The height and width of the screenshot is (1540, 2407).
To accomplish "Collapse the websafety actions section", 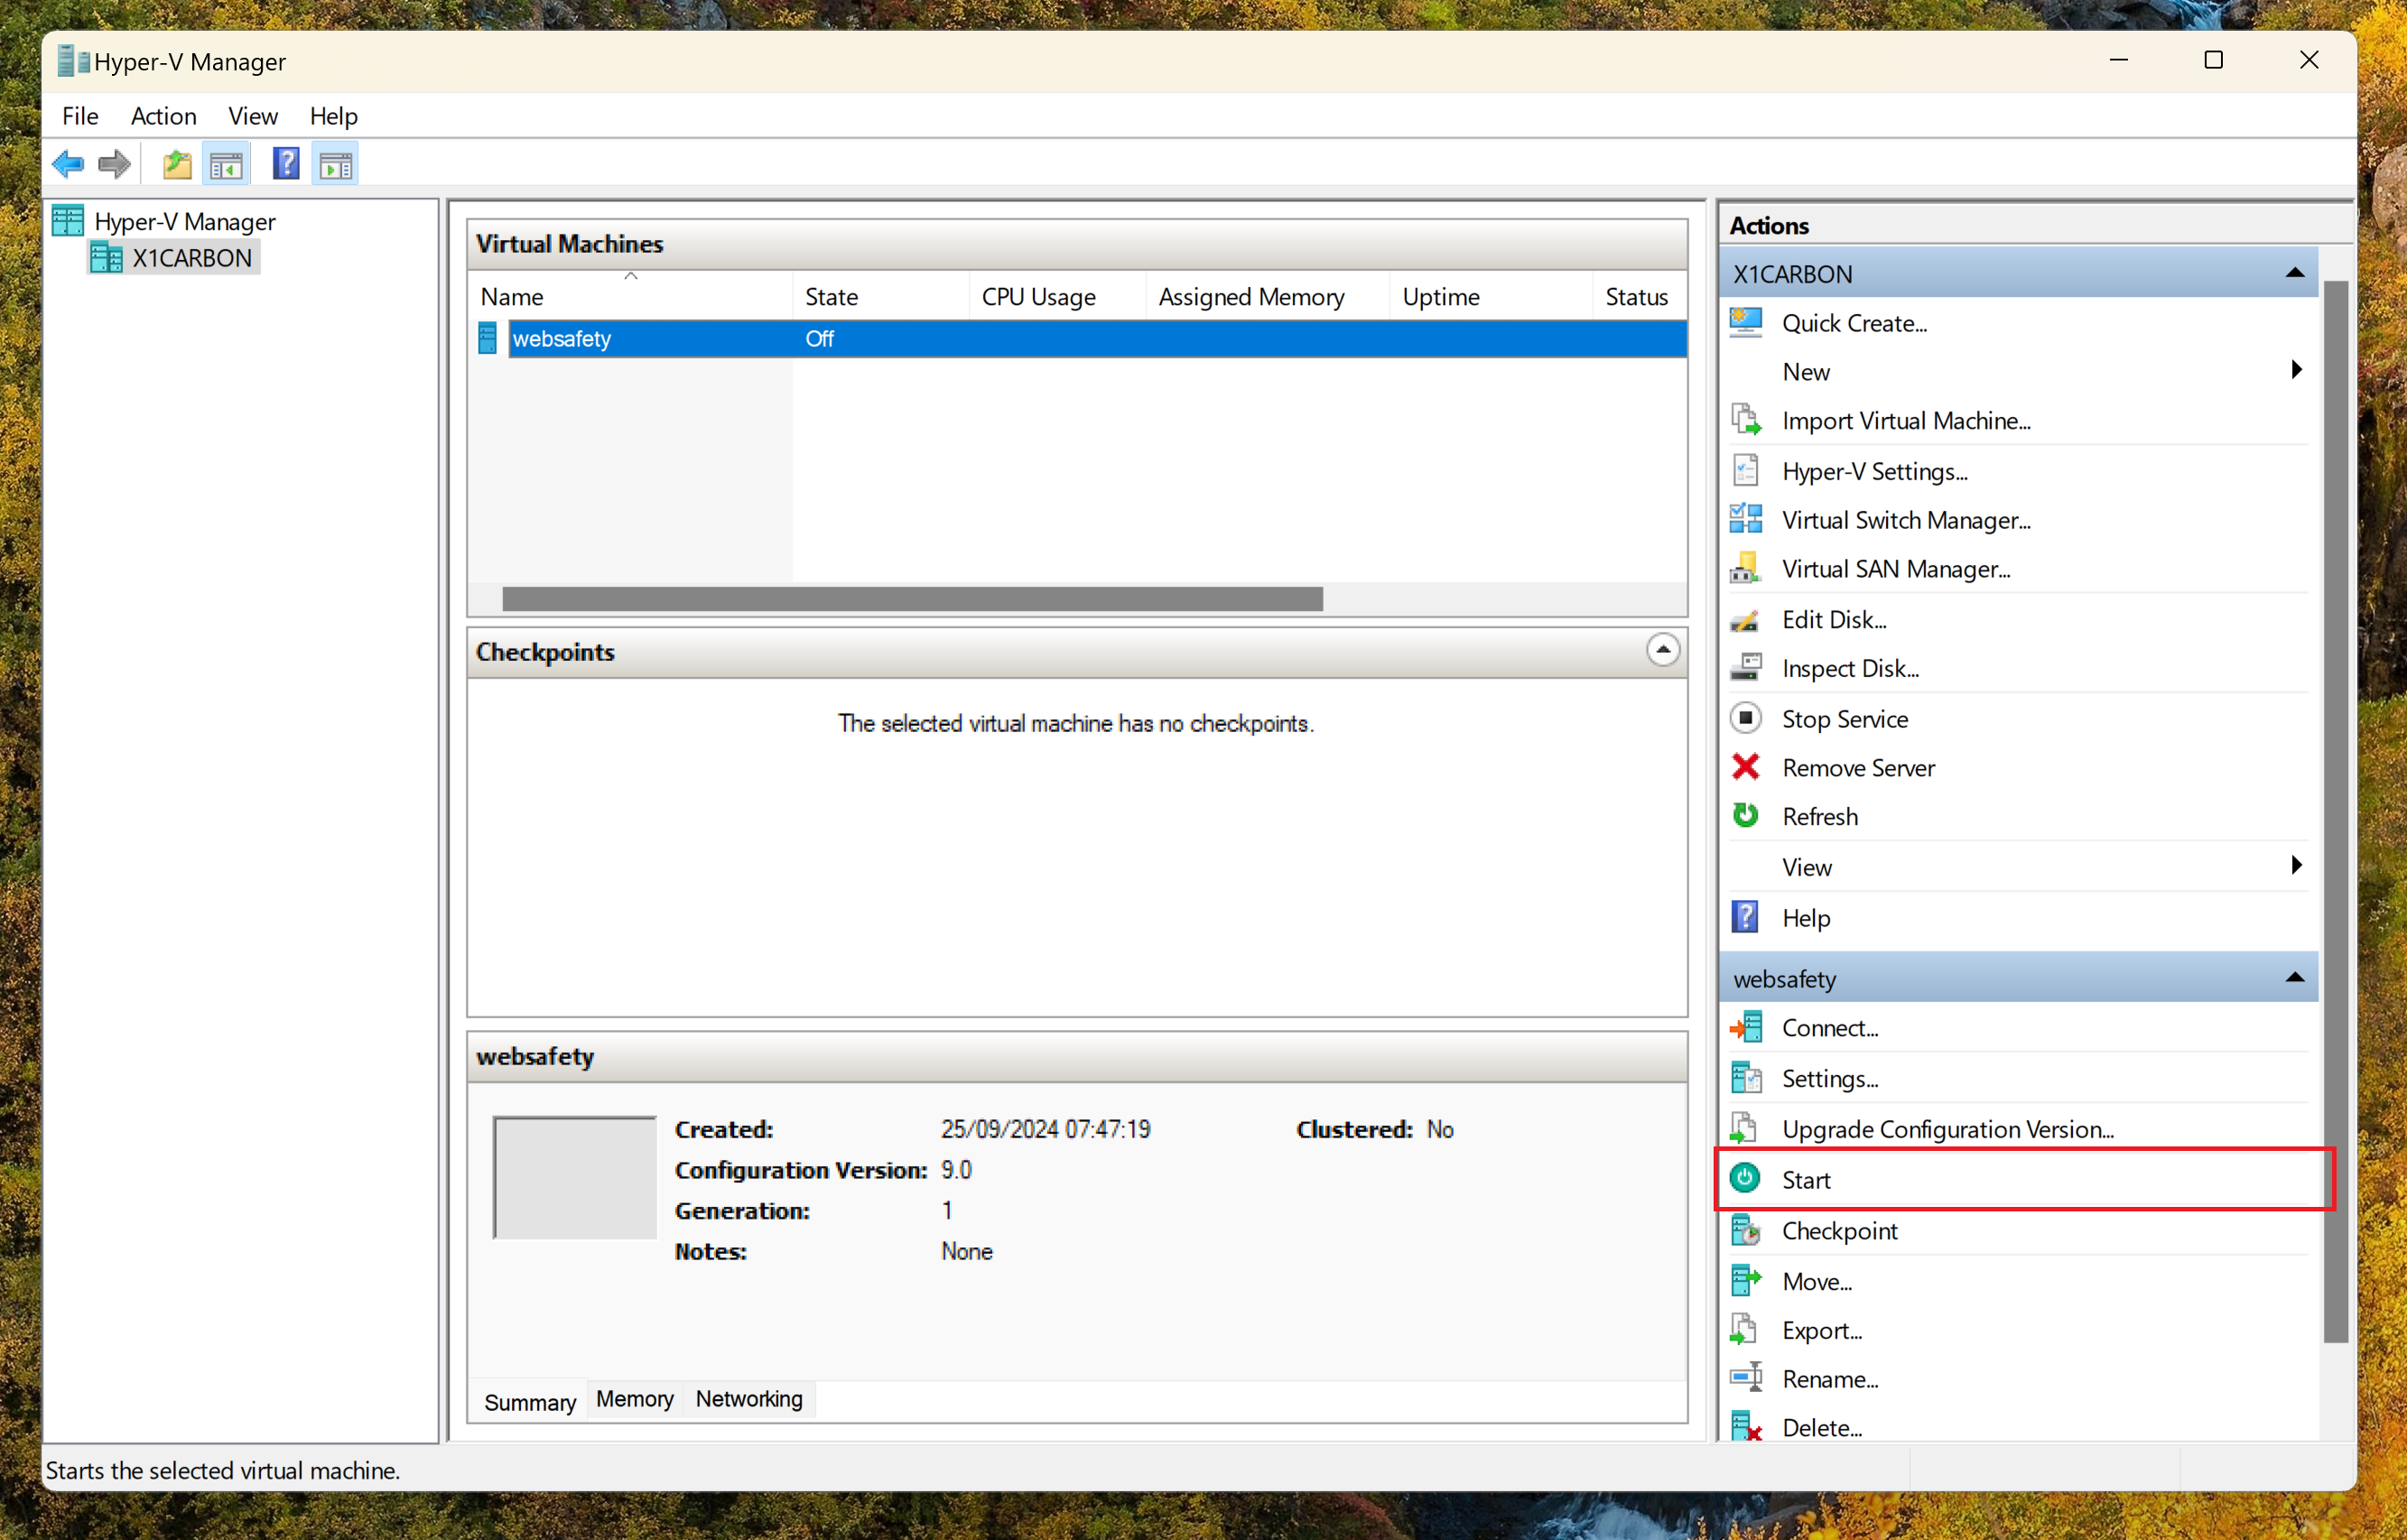I will [x=2295, y=978].
